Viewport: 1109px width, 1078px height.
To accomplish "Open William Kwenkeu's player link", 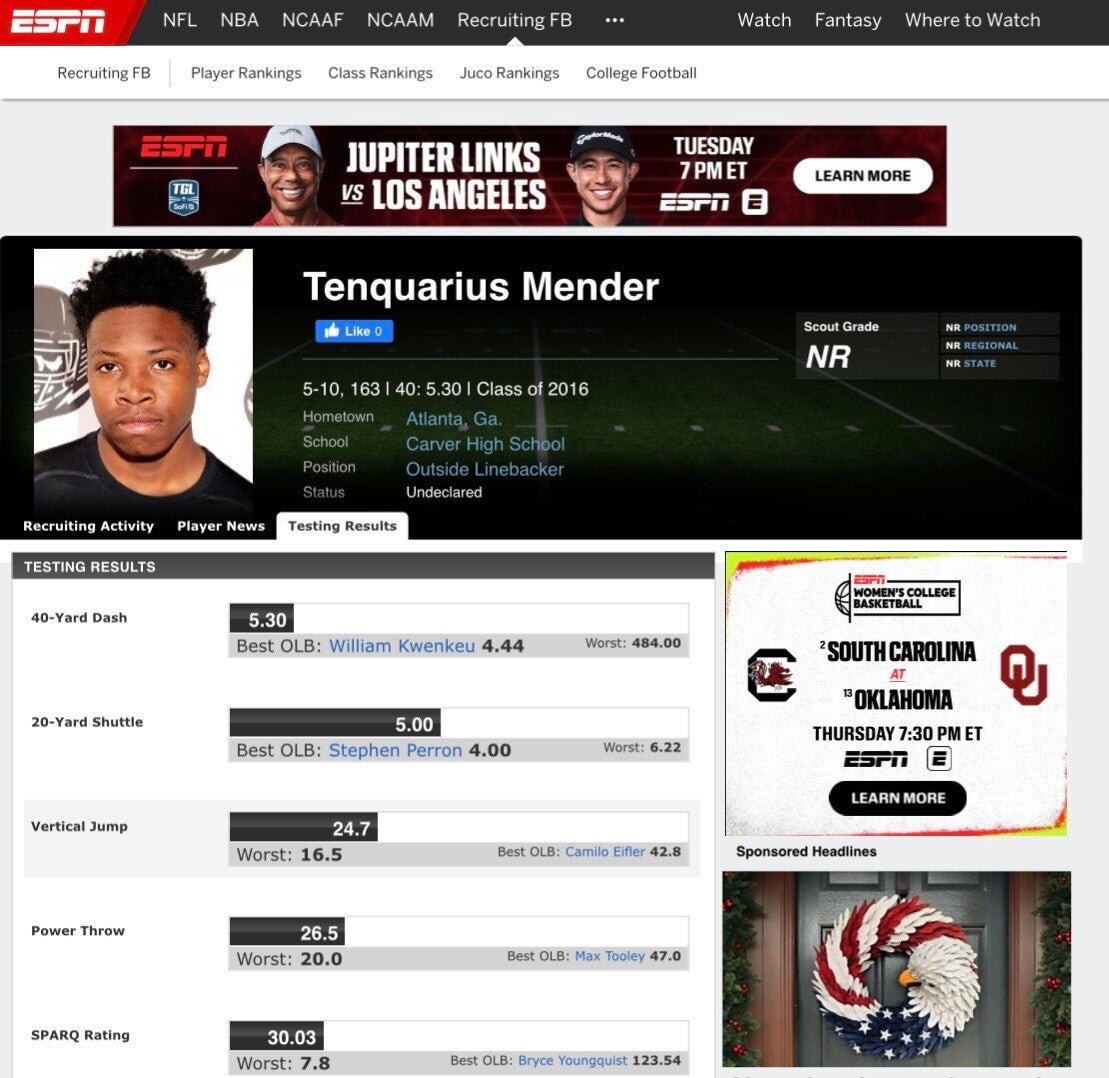I will pyautogui.click(x=402, y=646).
